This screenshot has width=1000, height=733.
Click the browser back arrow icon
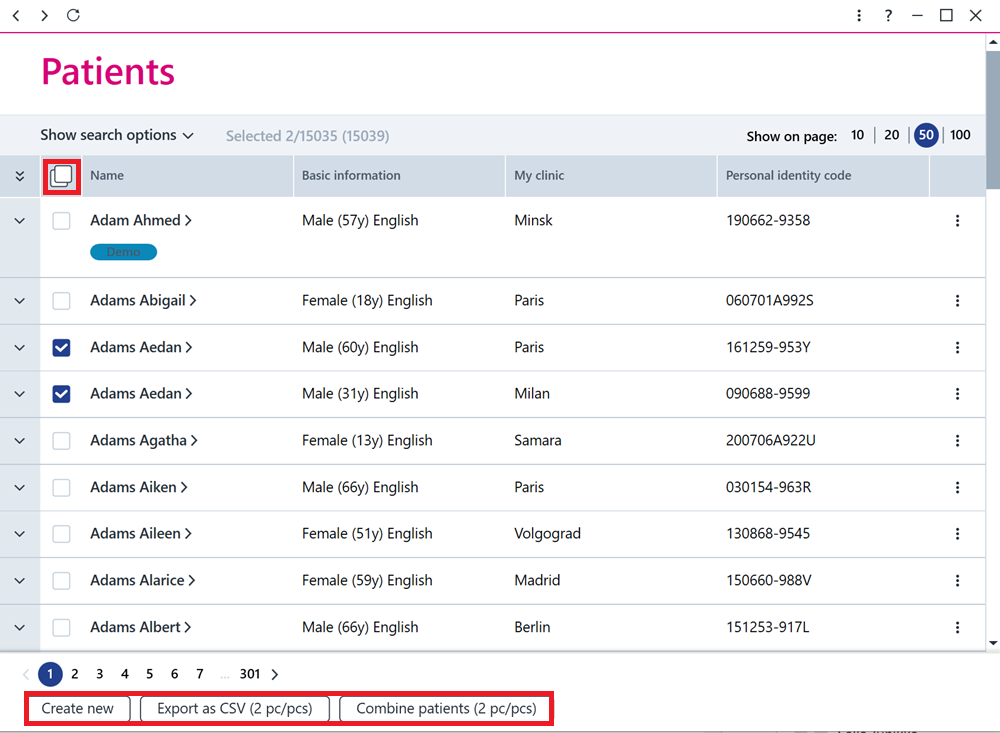tap(16, 15)
